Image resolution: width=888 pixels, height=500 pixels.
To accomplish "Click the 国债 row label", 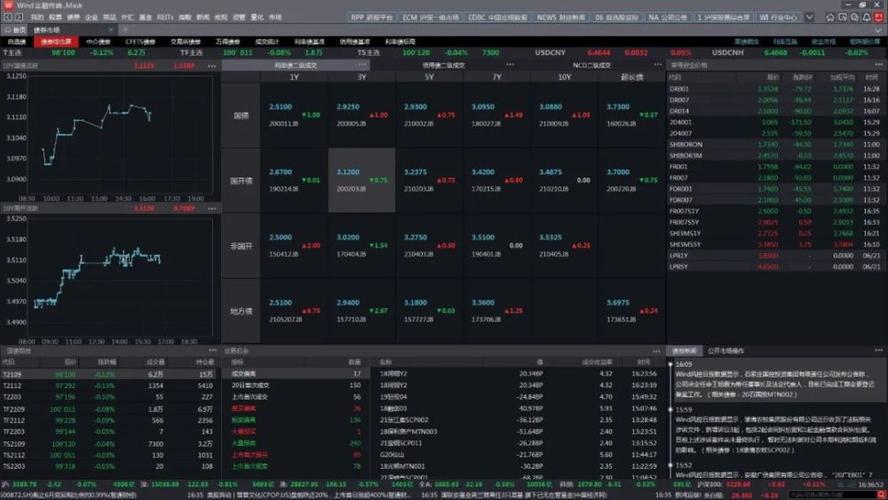I will 240,115.
